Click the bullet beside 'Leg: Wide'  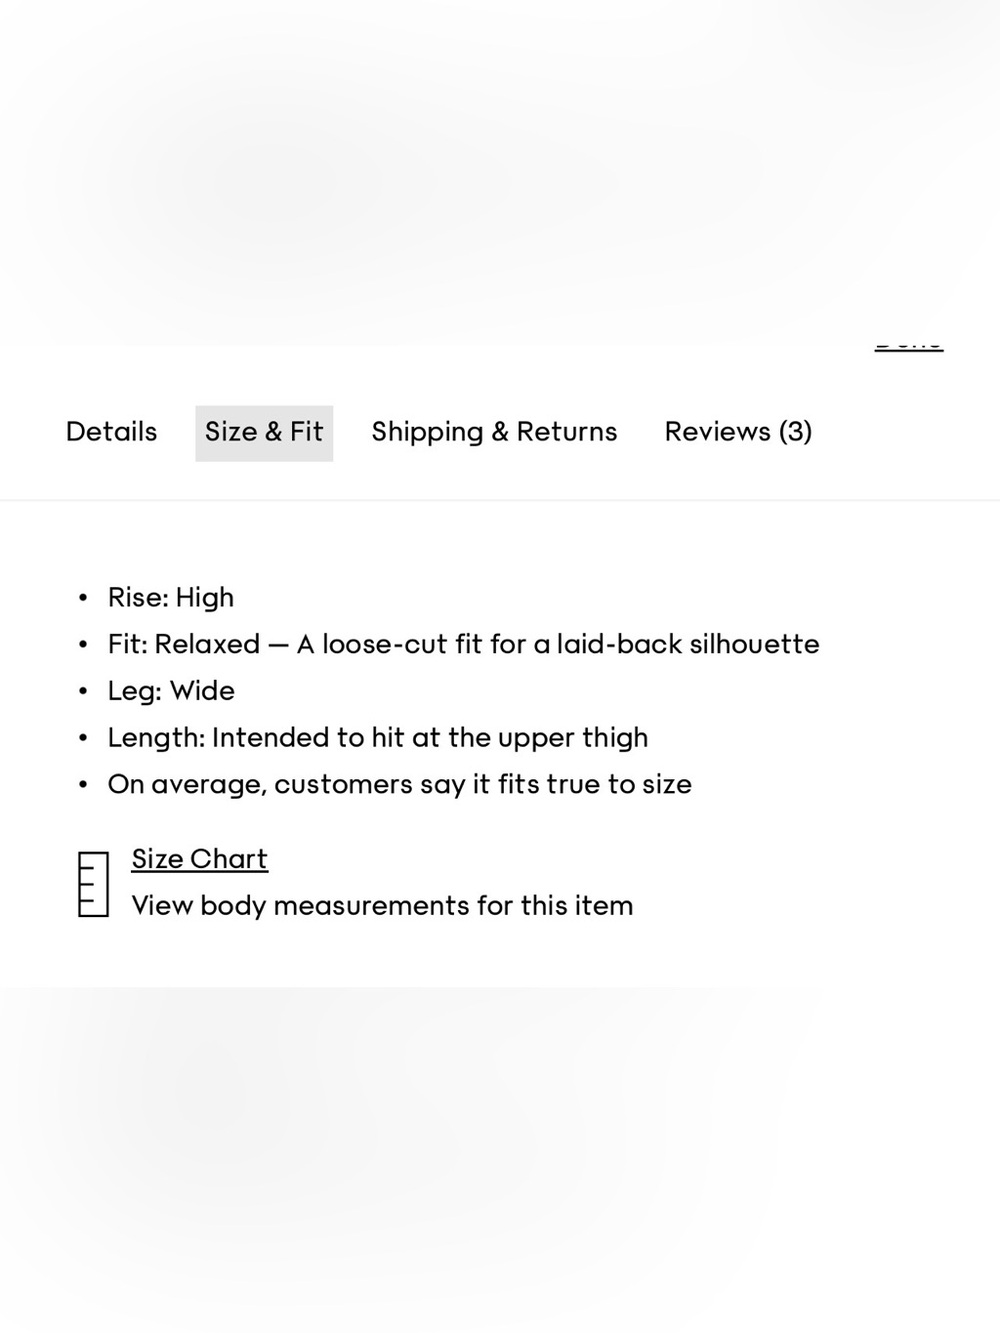83,692
